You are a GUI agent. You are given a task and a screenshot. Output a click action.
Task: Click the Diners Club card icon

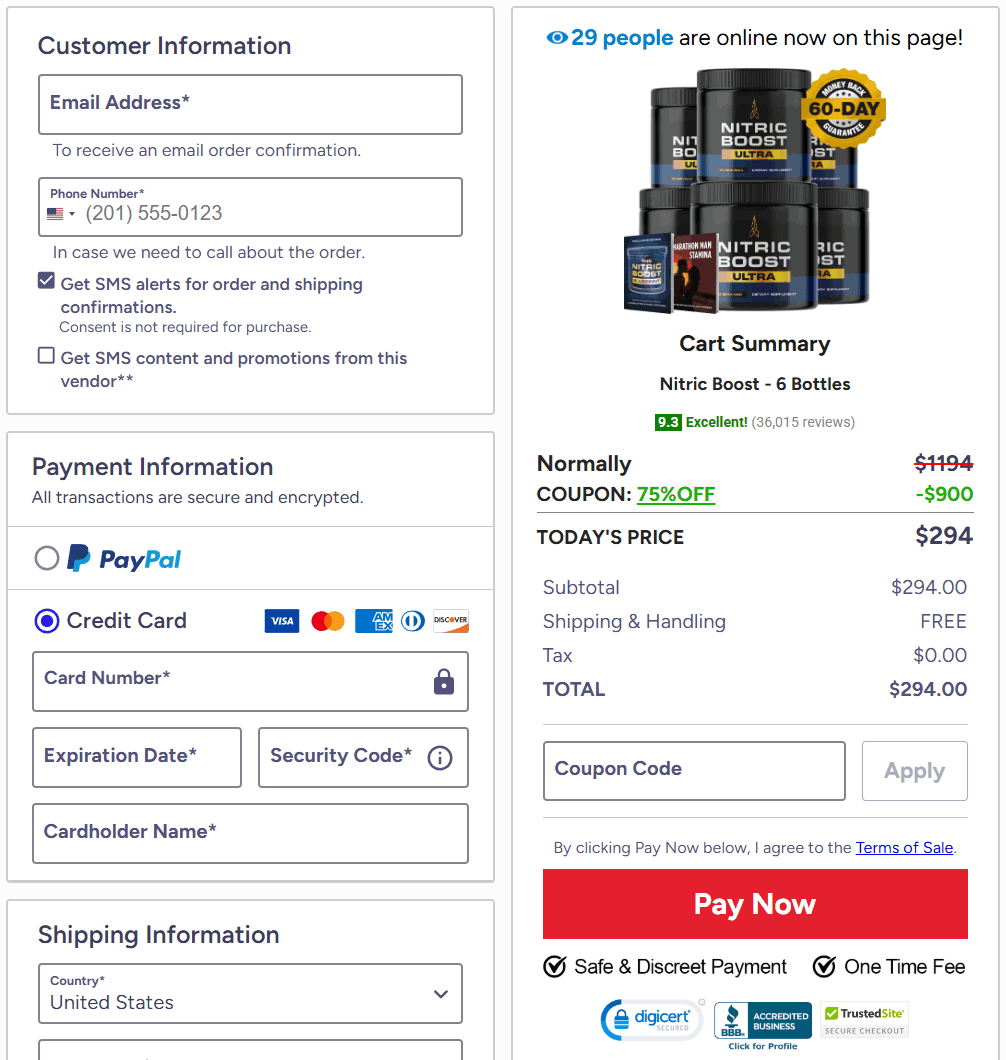click(x=413, y=621)
